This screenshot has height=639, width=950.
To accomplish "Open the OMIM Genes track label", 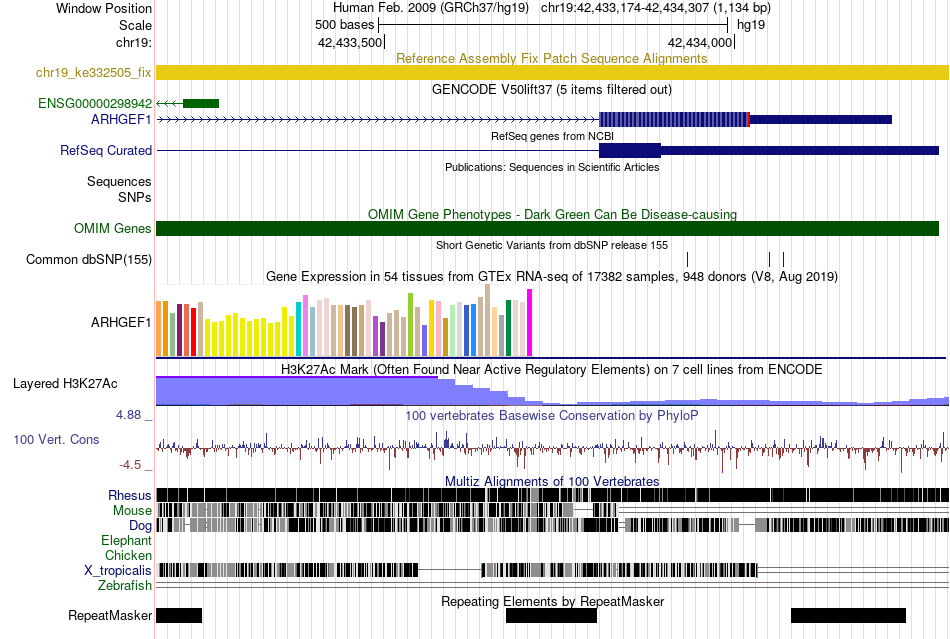I will tap(113, 228).
